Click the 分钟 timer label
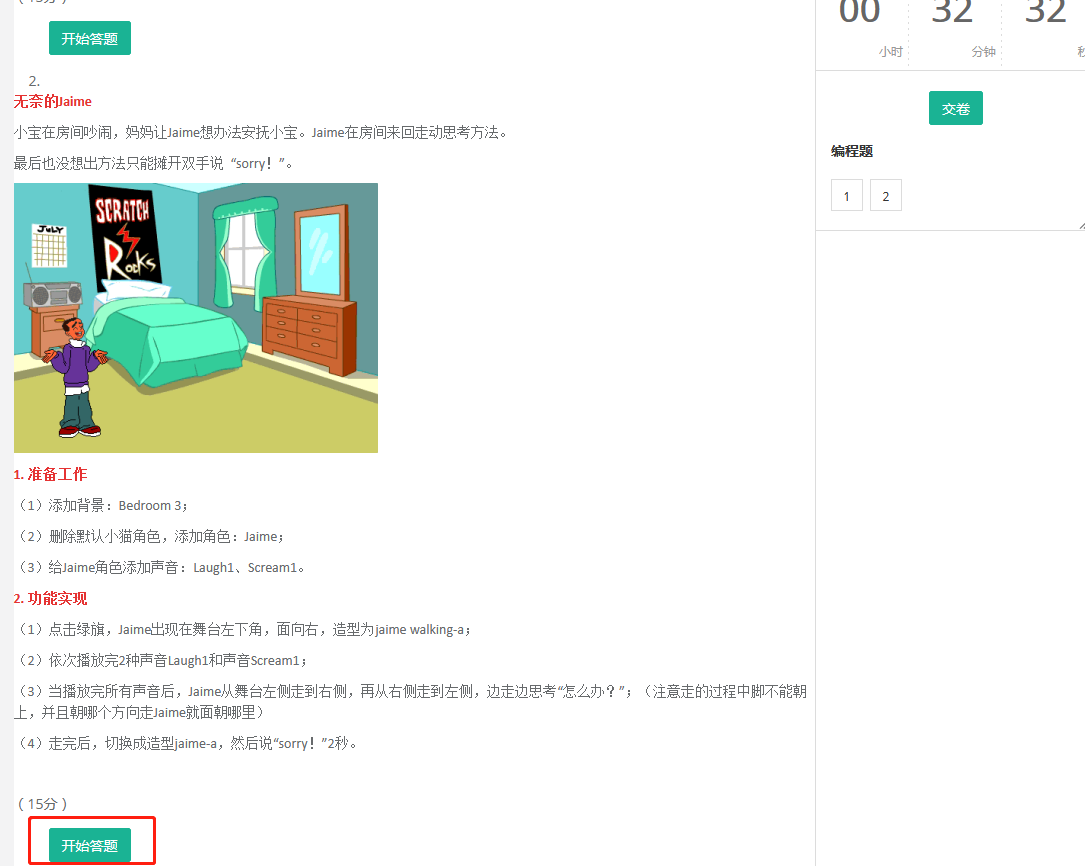This screenshot has width=1085, height=866. point(983,52)
